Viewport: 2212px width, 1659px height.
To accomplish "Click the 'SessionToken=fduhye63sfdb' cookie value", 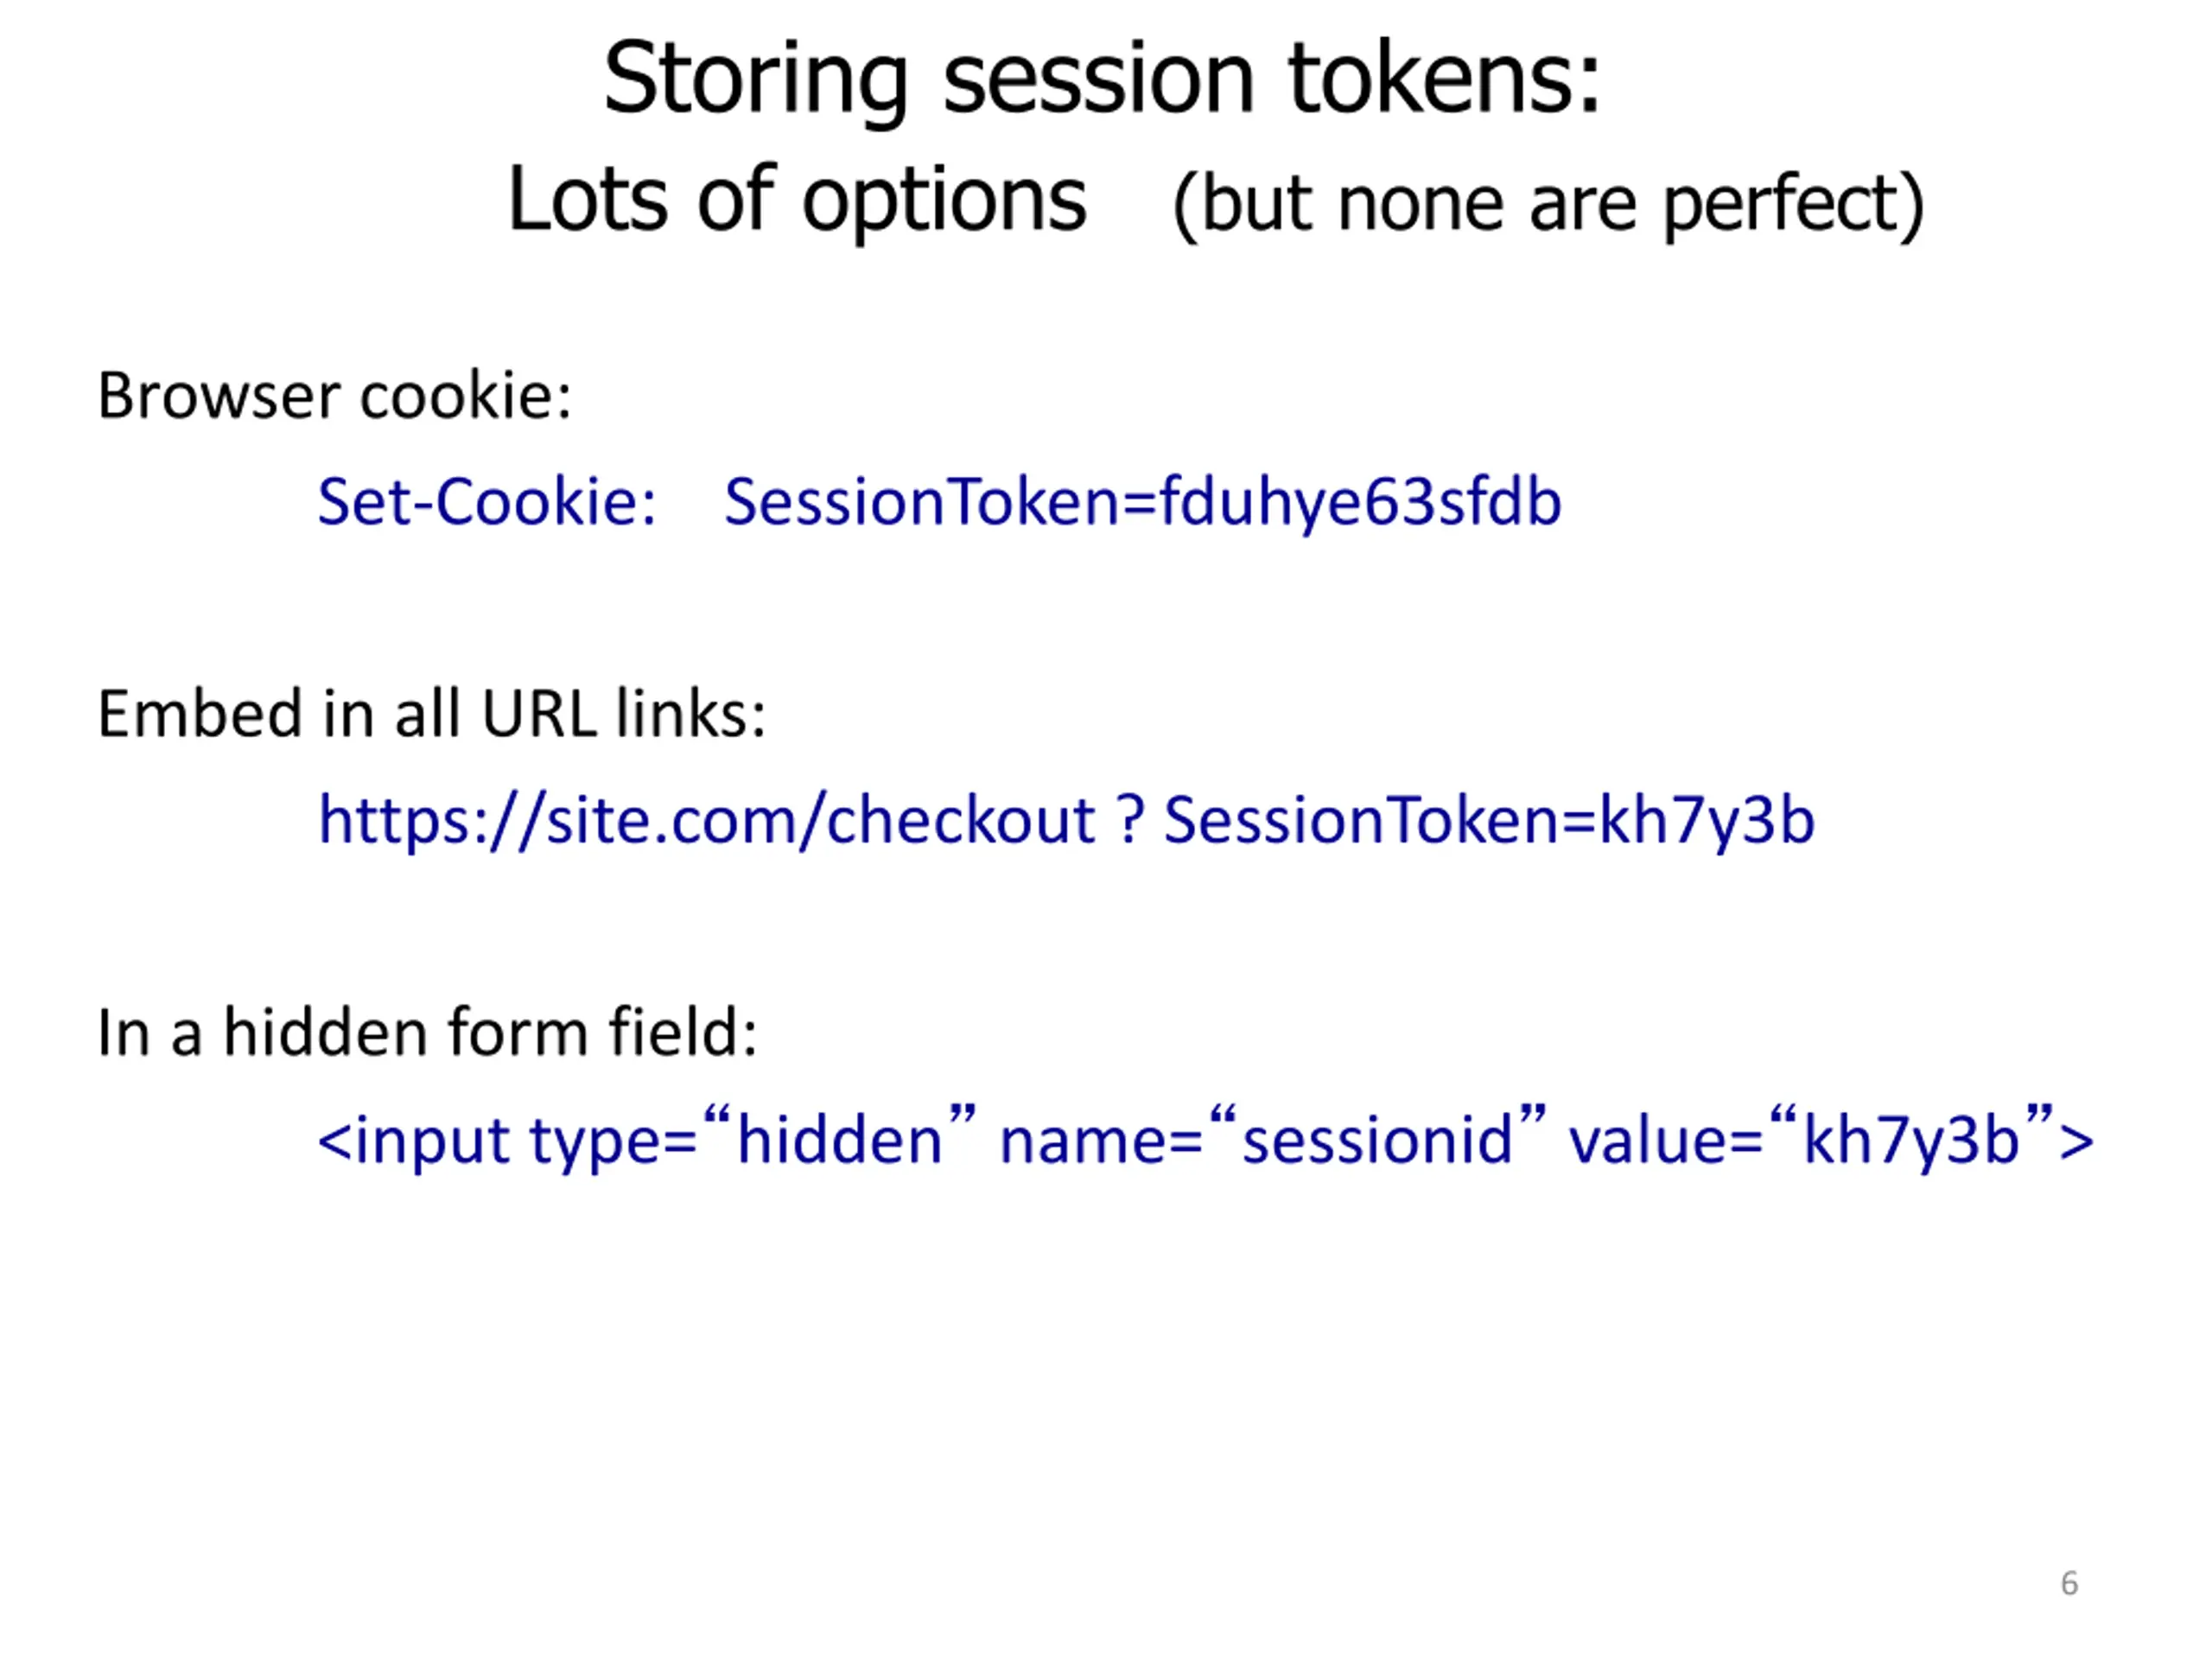I will (x=1143, y=502).
